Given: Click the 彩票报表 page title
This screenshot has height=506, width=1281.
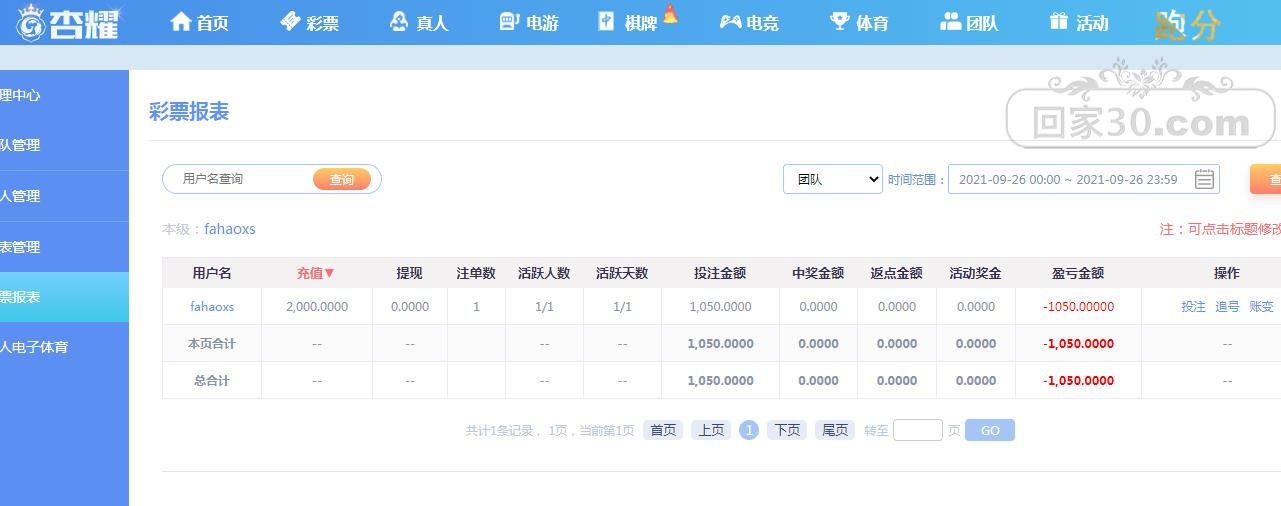Looking at the screenshot, I should point(189,112).
